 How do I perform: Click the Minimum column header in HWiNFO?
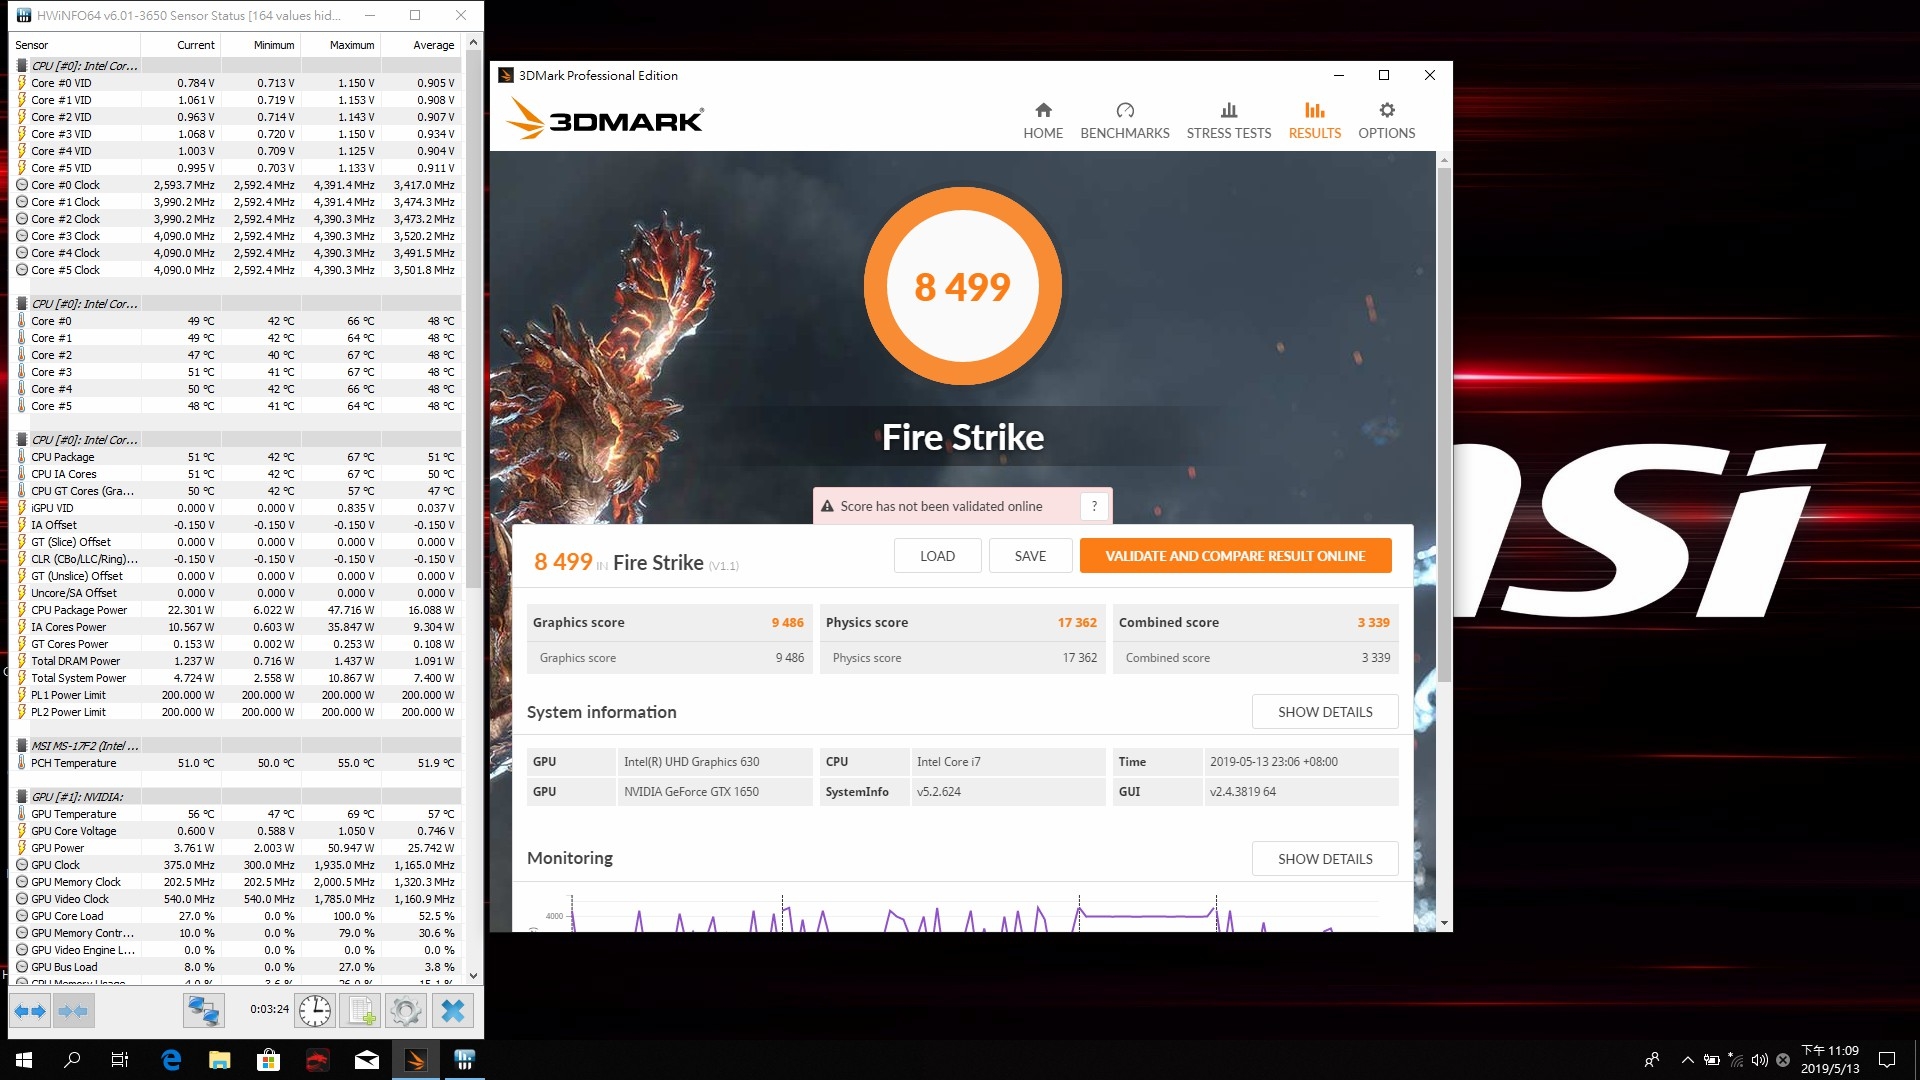coord(260,45)
